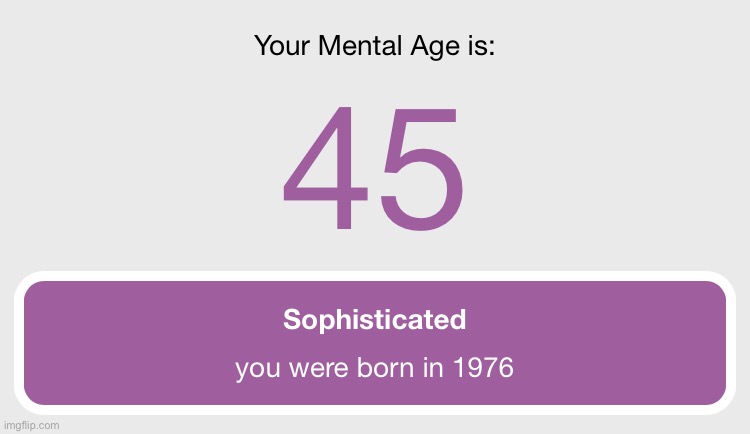Viewport: 750px width, 434px height.
Task: Click the digit 6 in the birth year
Action: (x=506, y=369)
